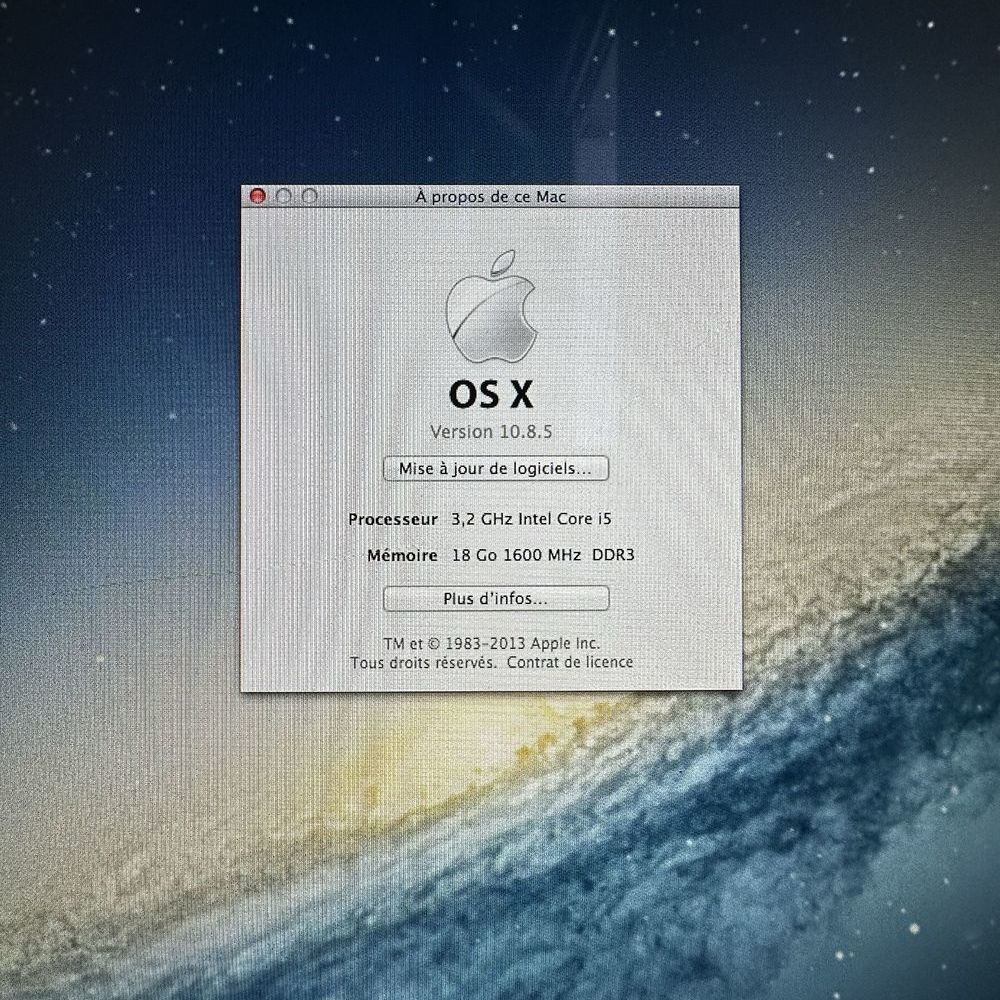Click the zoom button in the title bar
The width and height of the screenshot is (1000, 1000).
click(x=309, y=196)
